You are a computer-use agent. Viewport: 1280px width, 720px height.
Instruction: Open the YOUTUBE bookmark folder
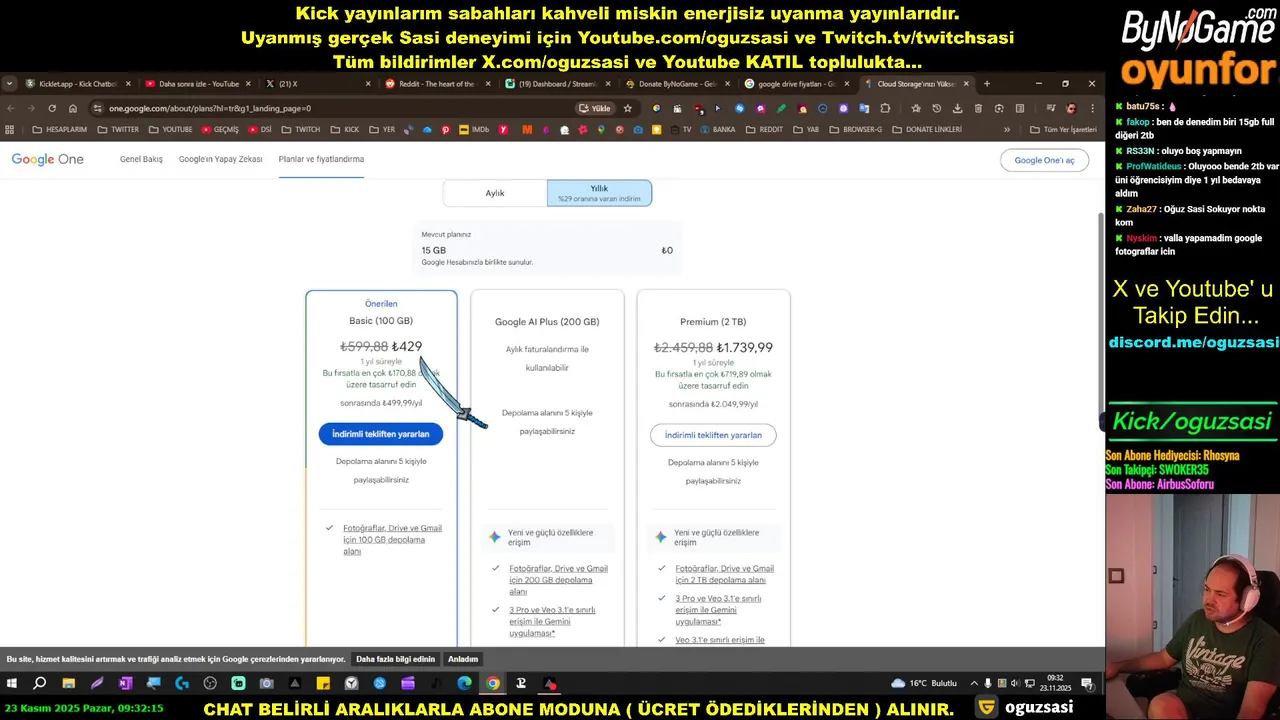coord(171,129)
